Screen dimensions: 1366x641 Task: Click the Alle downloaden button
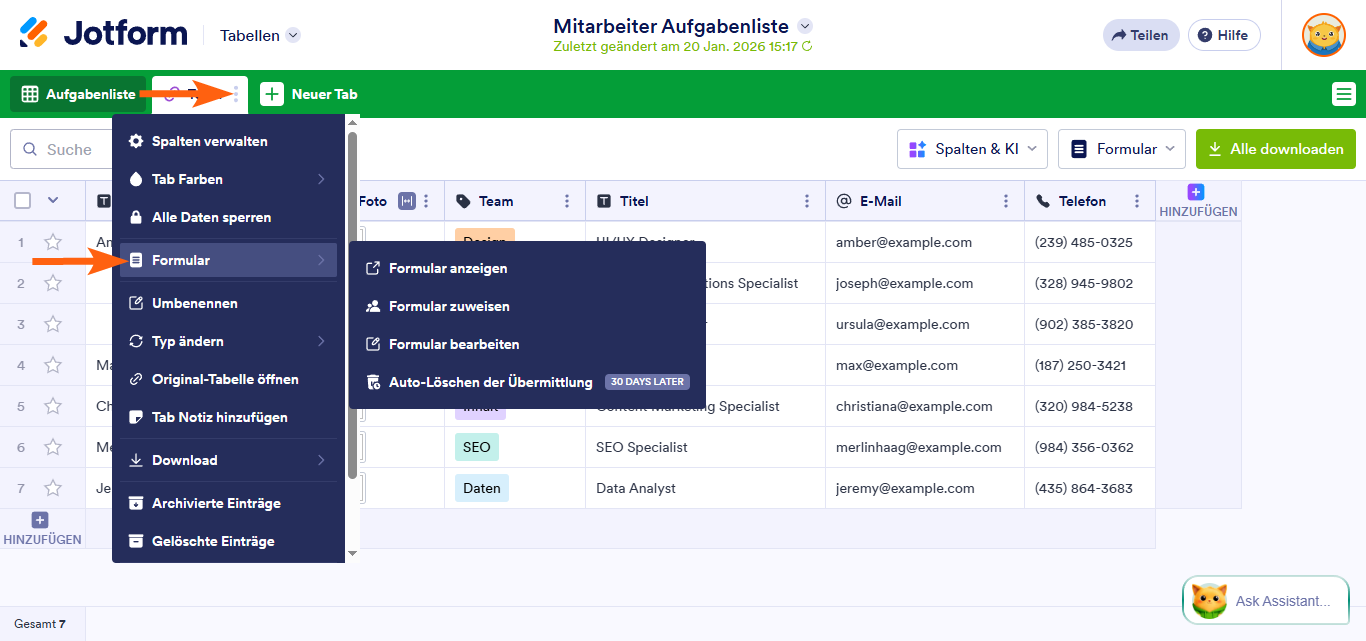click(x=1275, y=148)
